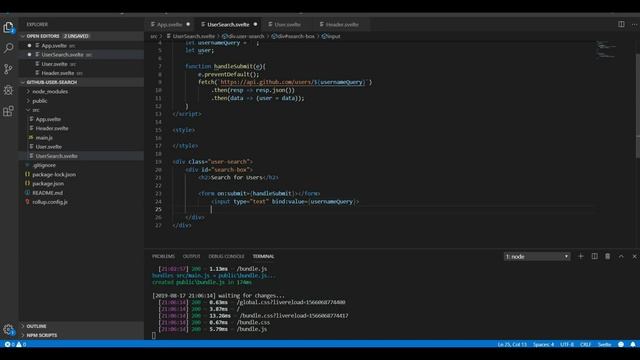
Task: Click the 'div#search-box' breadcrumb segment
Action: [x=293, y=36]
